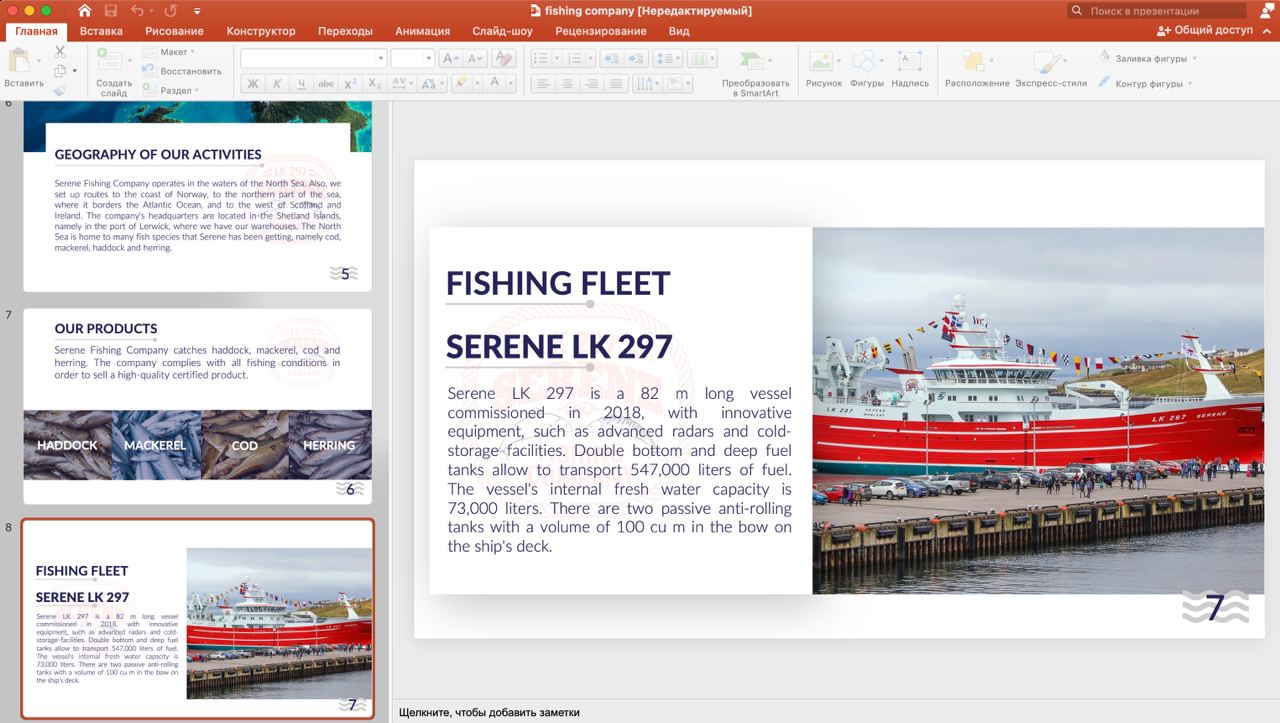Click the scissors cut icon
Viewport: 1280px width, 723px height.
(x=60, y=52)
